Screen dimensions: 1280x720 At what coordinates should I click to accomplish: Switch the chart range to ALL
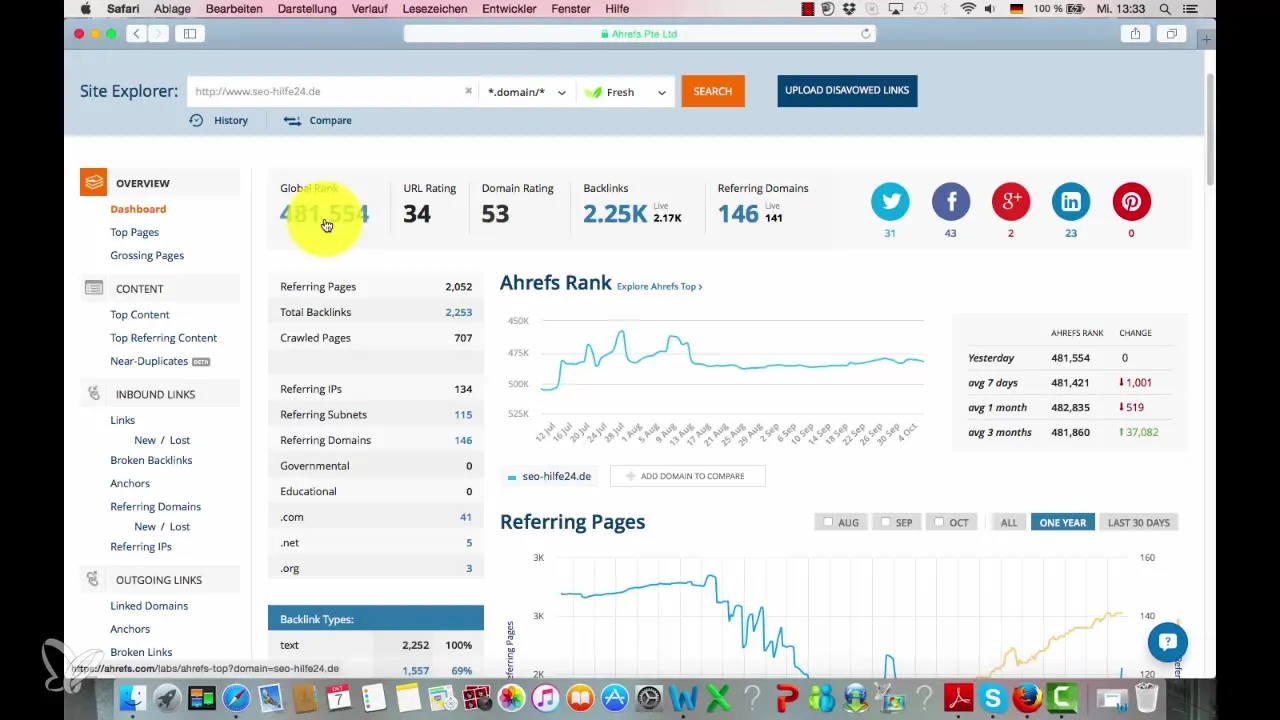click(1009, 522)
